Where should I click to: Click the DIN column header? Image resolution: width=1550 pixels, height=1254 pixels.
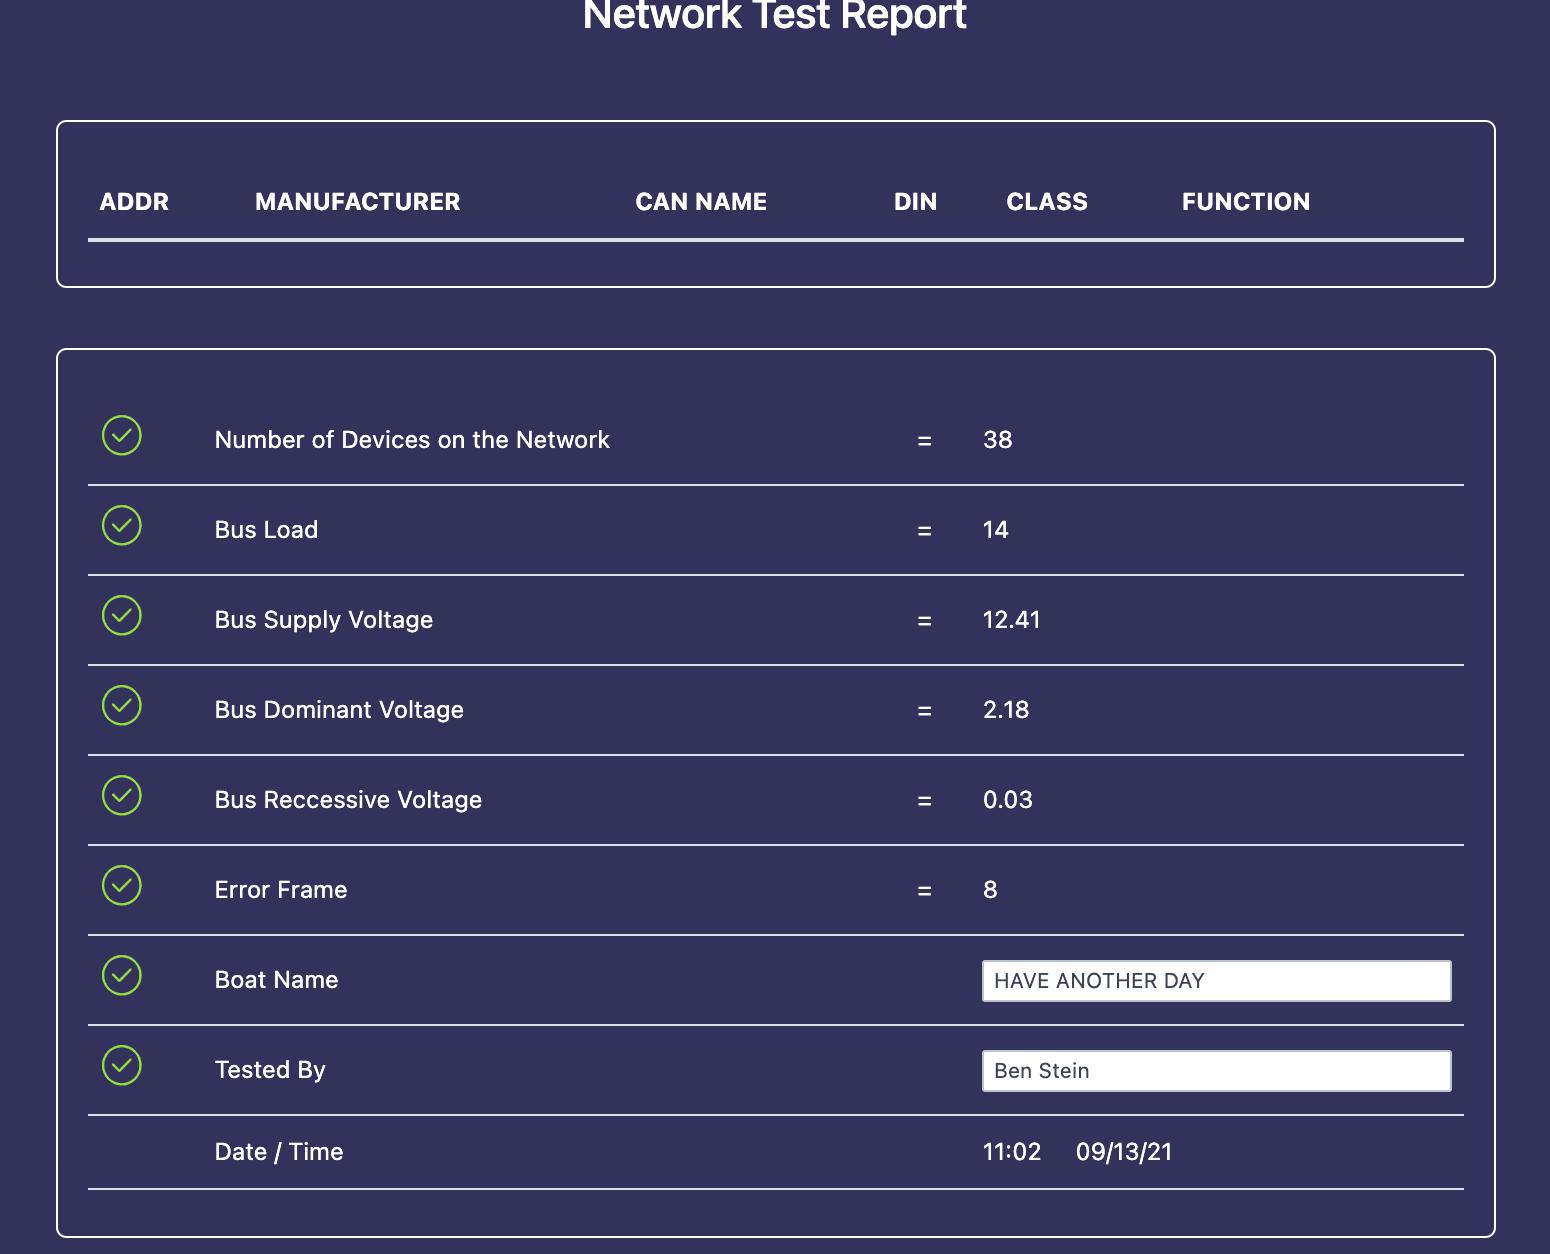(x=916, y=202)
